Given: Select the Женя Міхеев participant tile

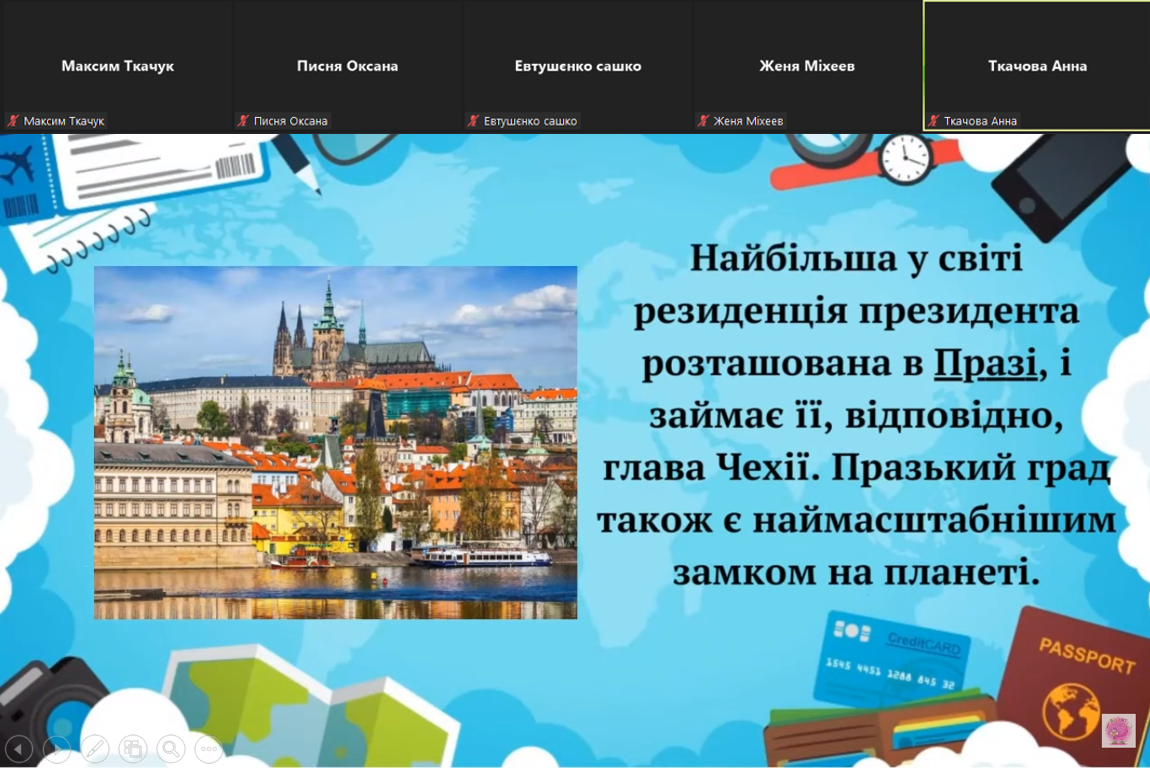Looking at the screenshot, I should pyautogui.click(x=807, y=66).
